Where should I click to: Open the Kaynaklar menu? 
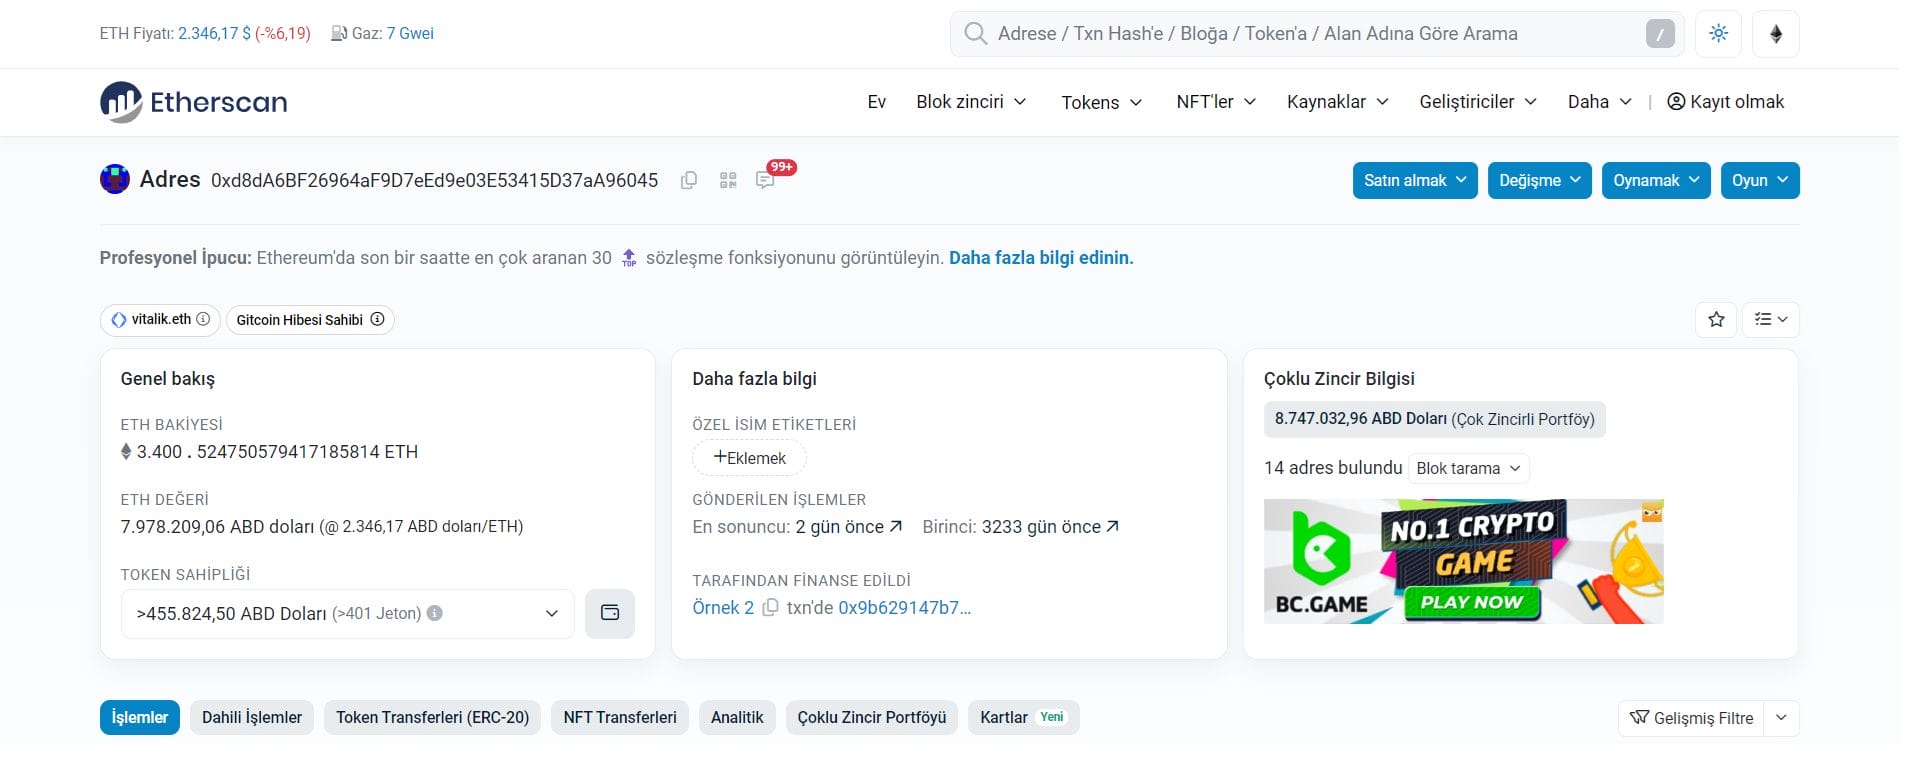(x=1338, y=102)
